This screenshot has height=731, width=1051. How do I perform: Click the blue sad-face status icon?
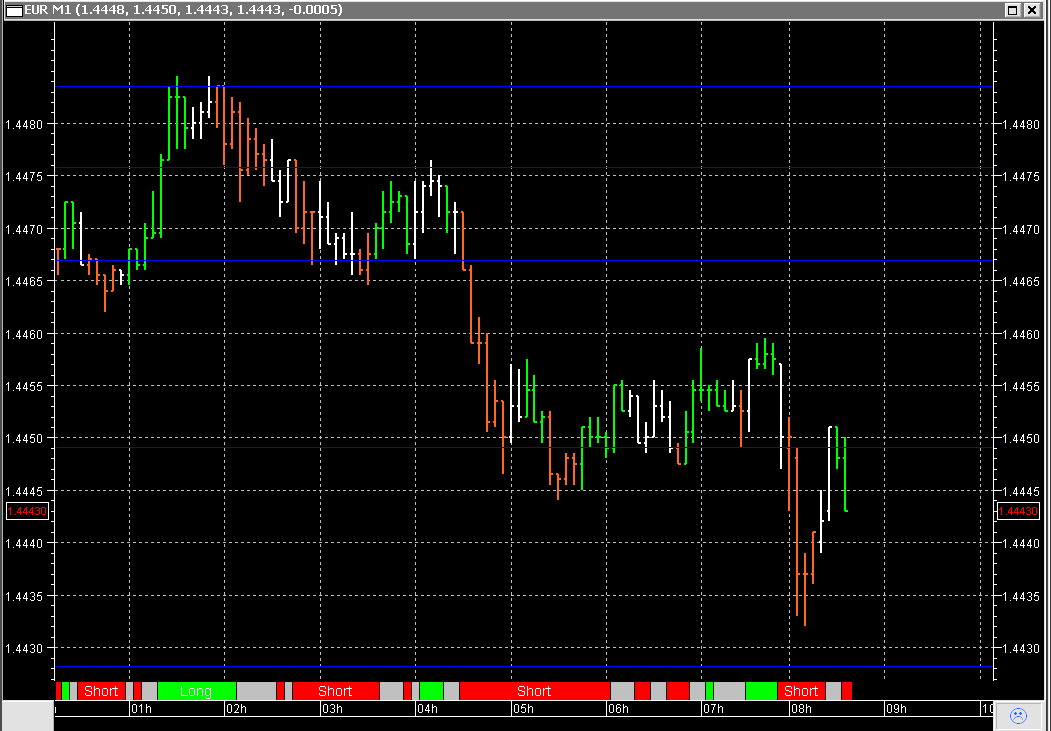(x=1019, y=715)
